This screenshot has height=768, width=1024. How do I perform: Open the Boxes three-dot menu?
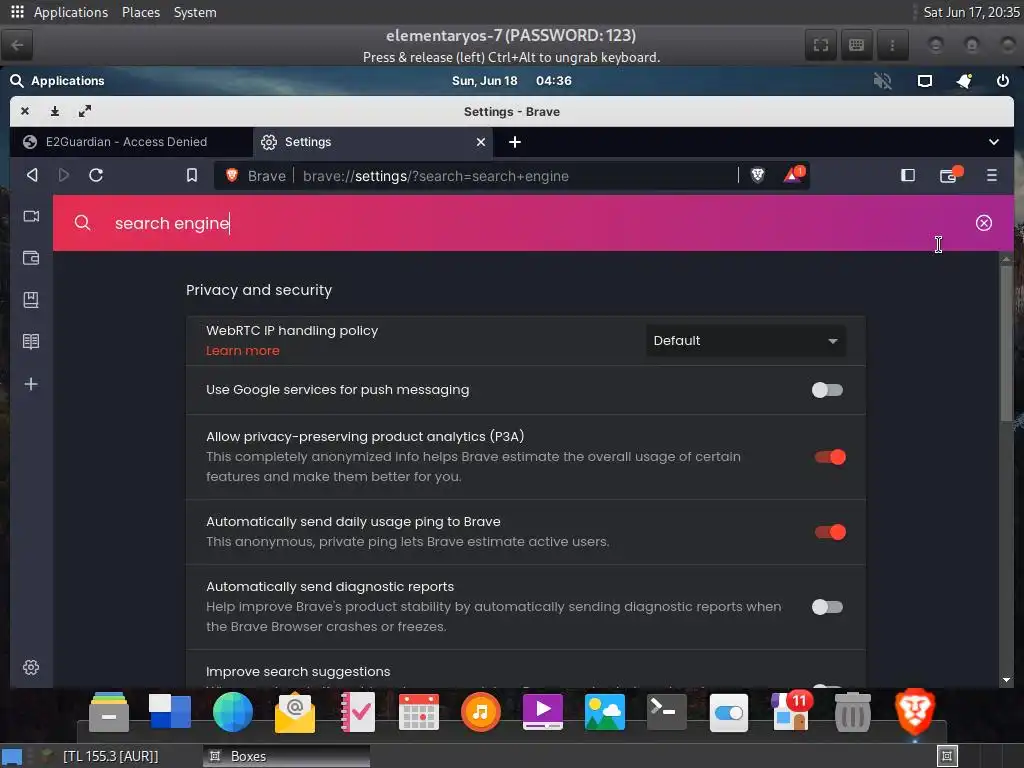(x=892, y=45)
